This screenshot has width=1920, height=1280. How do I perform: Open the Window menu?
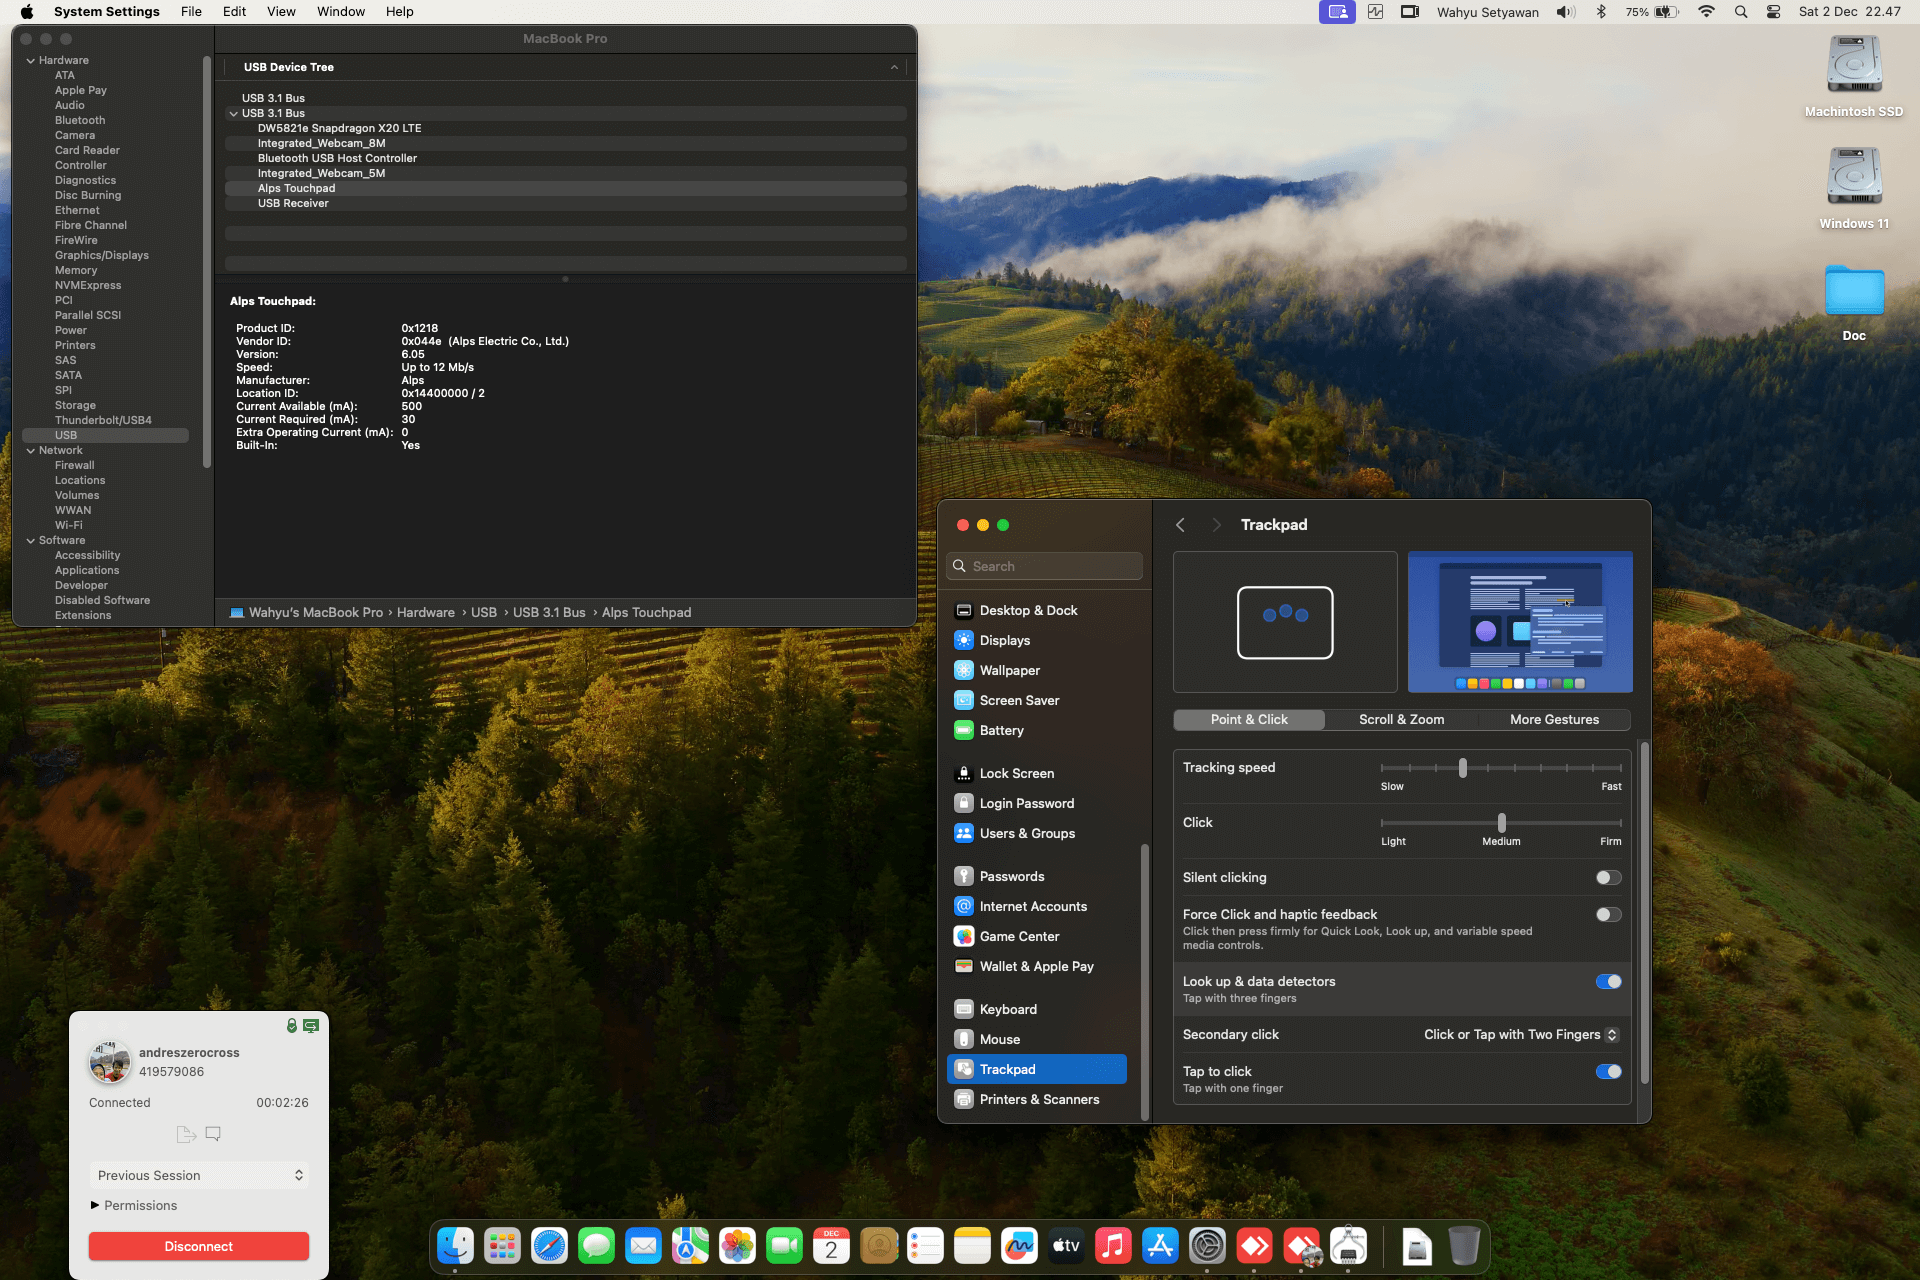click(340, 12)
